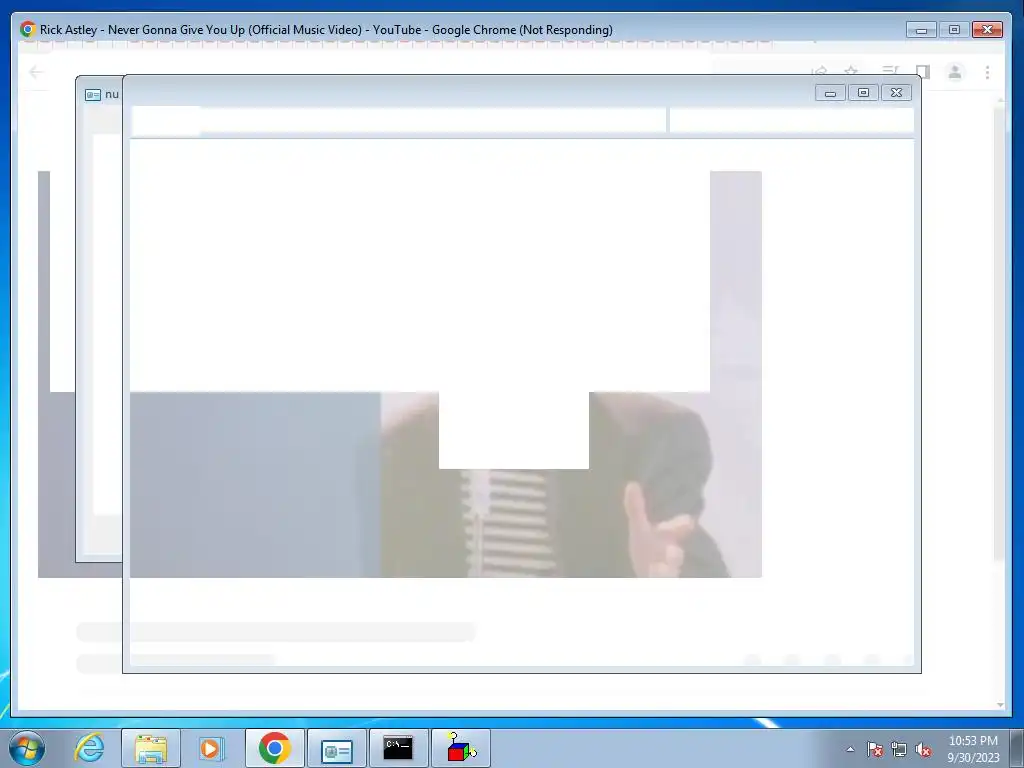Minimize the front ghost window
1024x768 pixels.
(830, 93)
